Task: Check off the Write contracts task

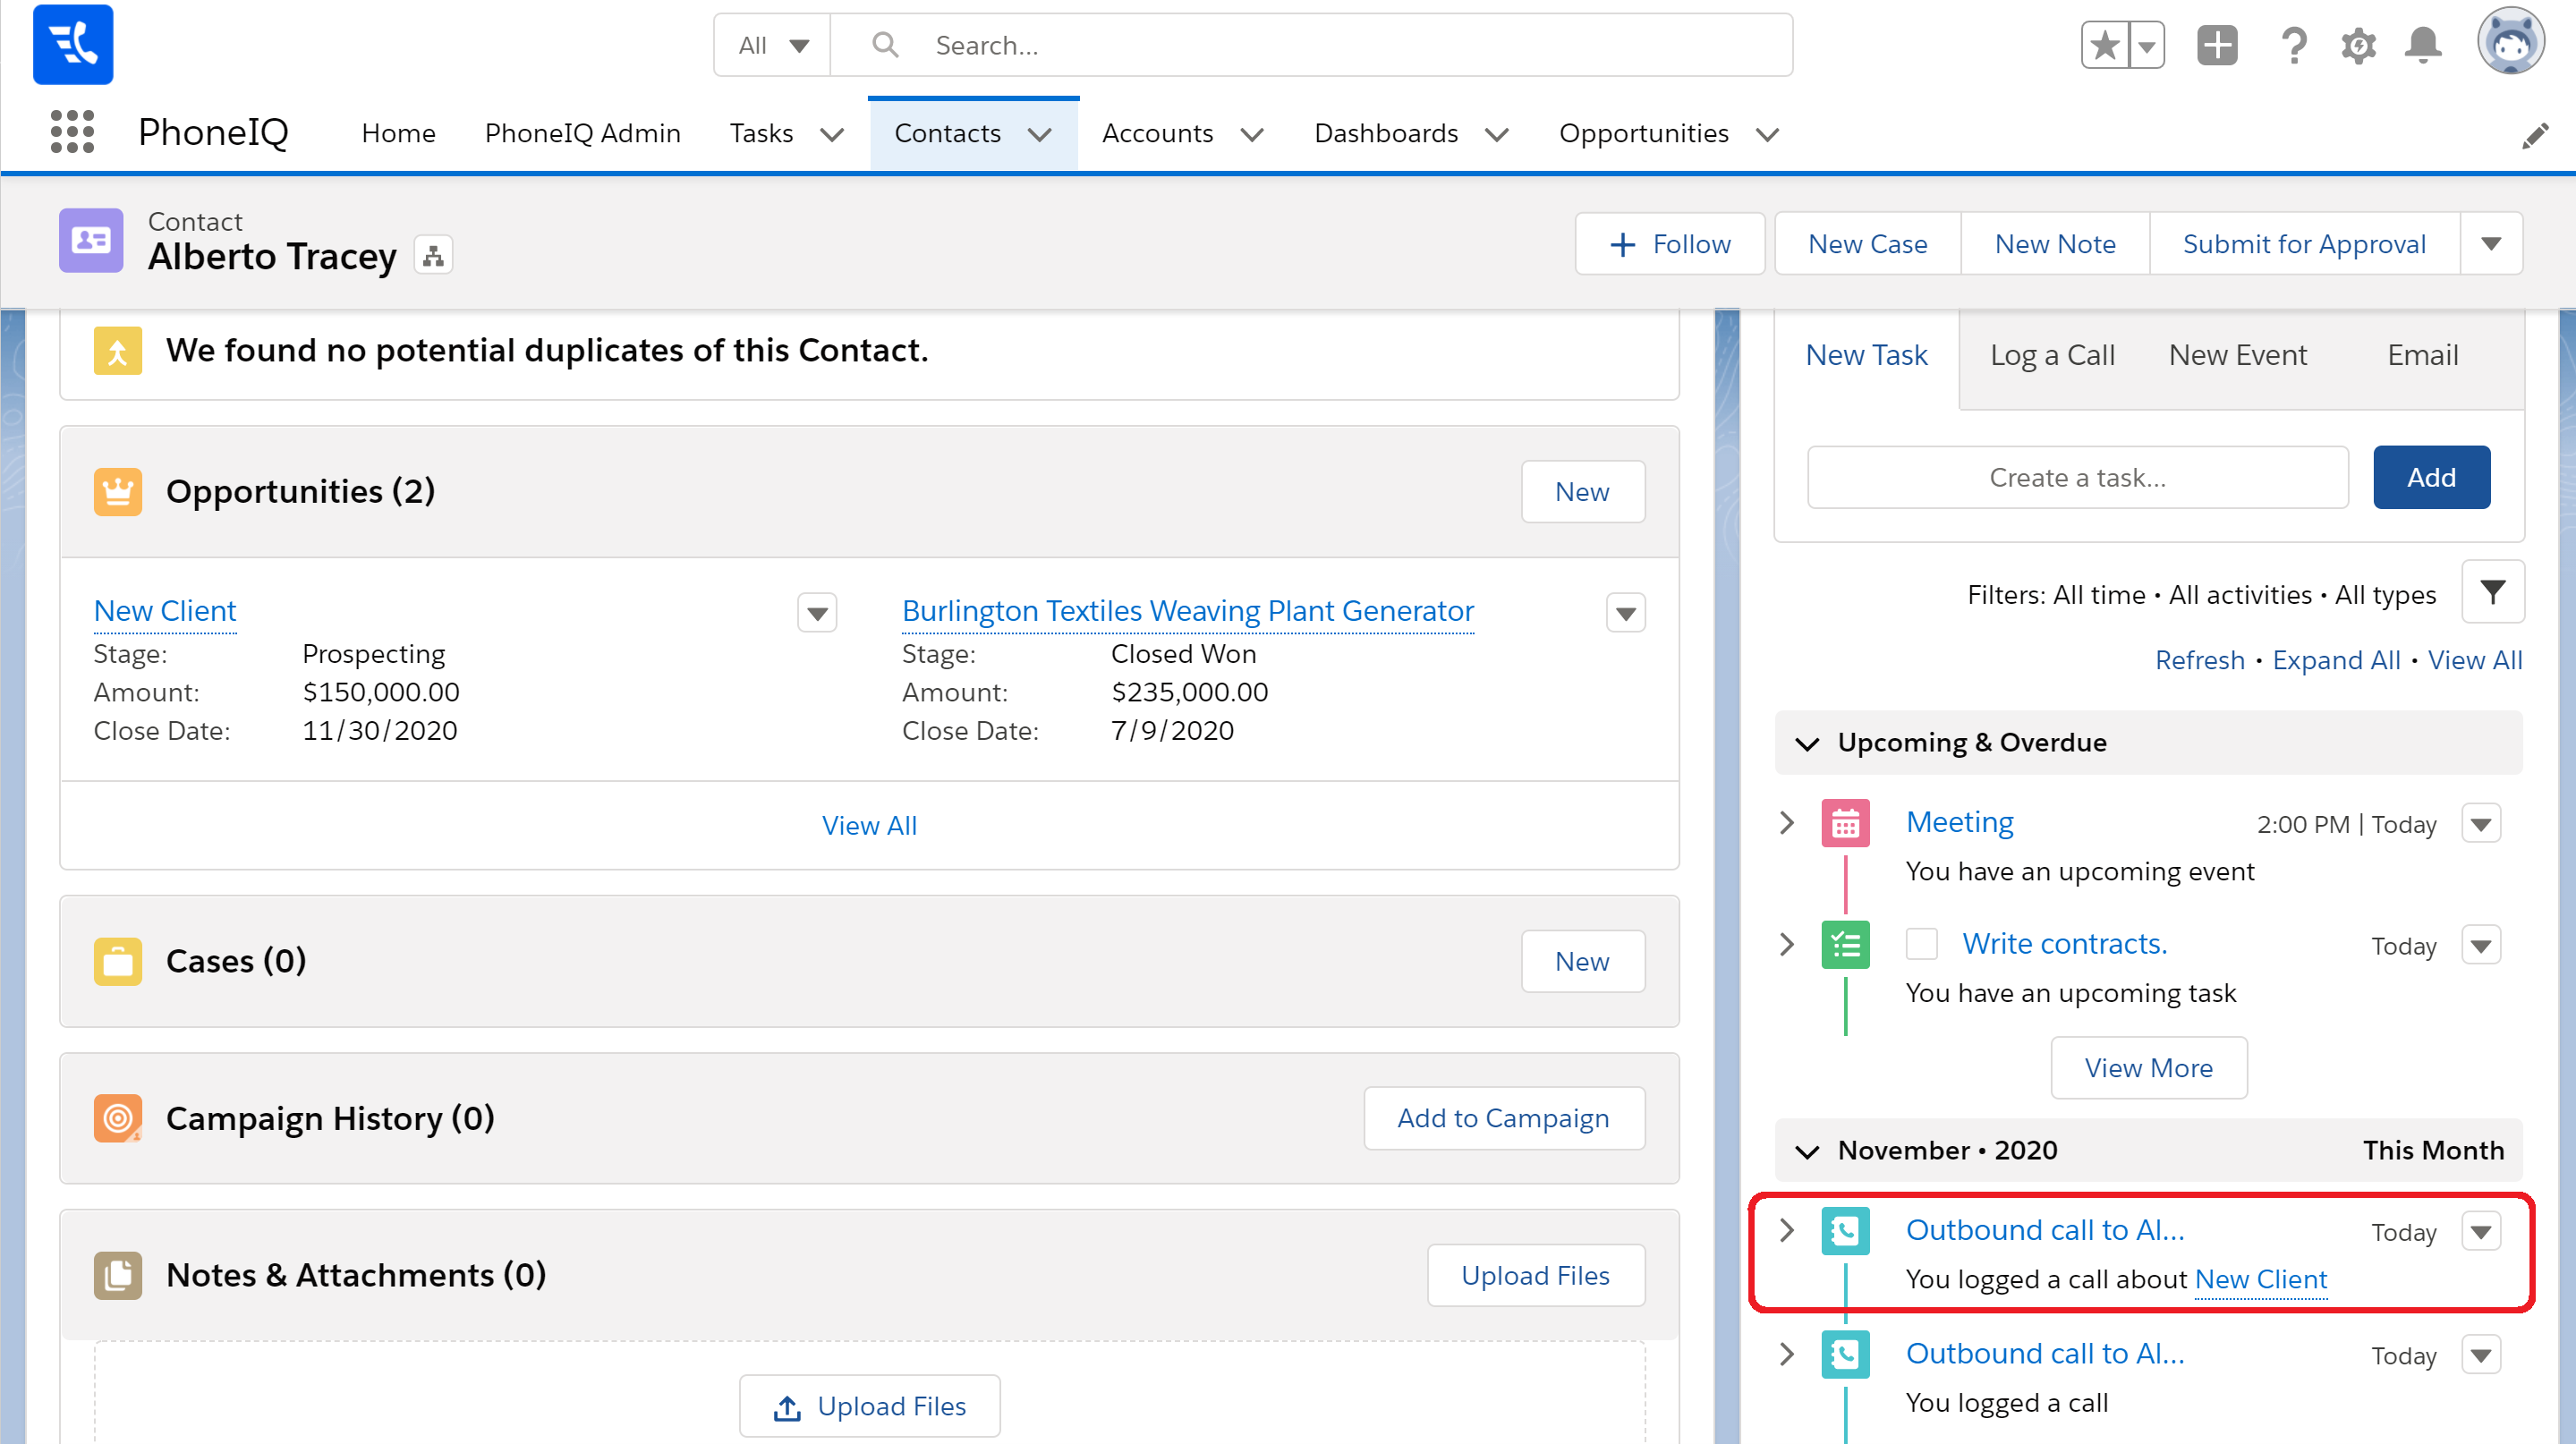Action: pyautogui.click(x=1921, y=943)
